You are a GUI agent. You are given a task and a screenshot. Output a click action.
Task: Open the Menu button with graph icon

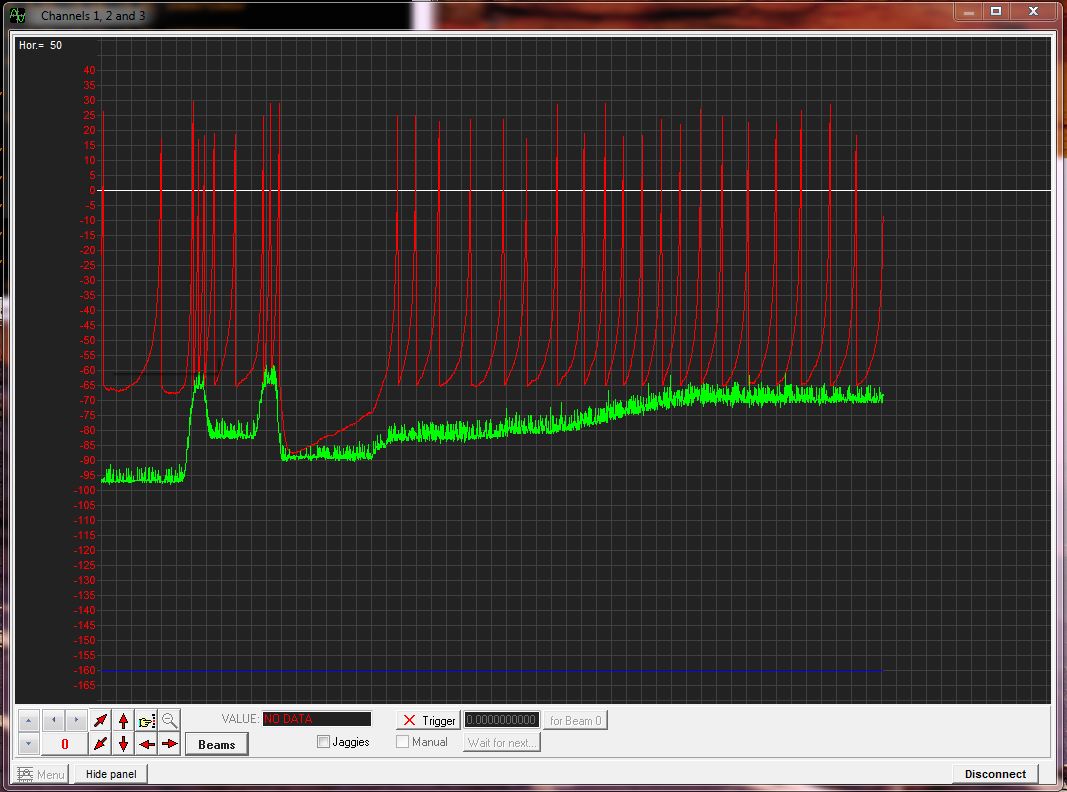pyautogui.click(x=41, y=774)
